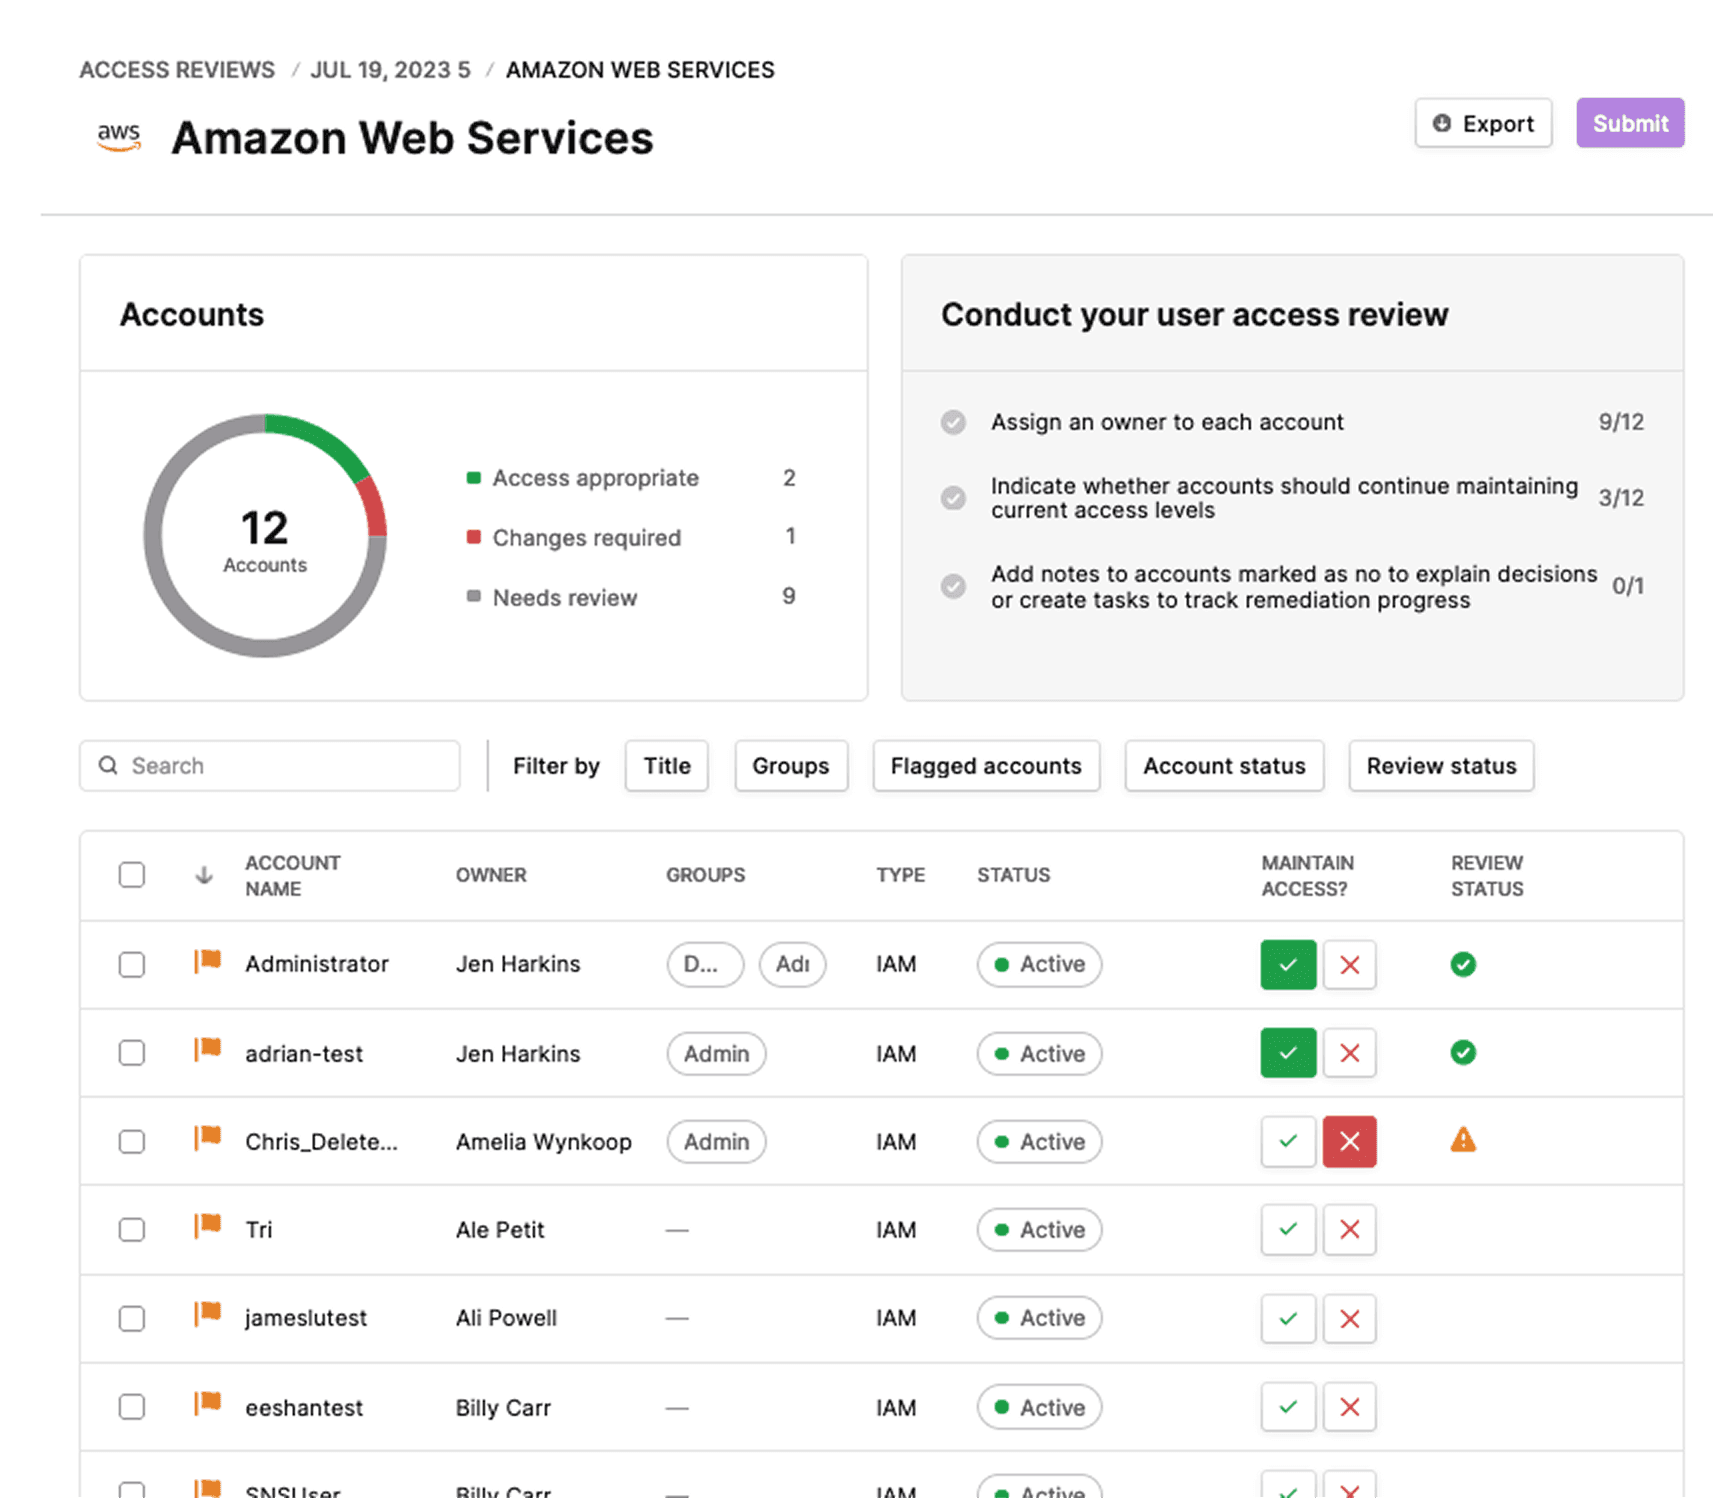Screen dimensions: 1736x1498
Task: Click the flag icon on jameslutest row
Action: tap(208, 1314)
